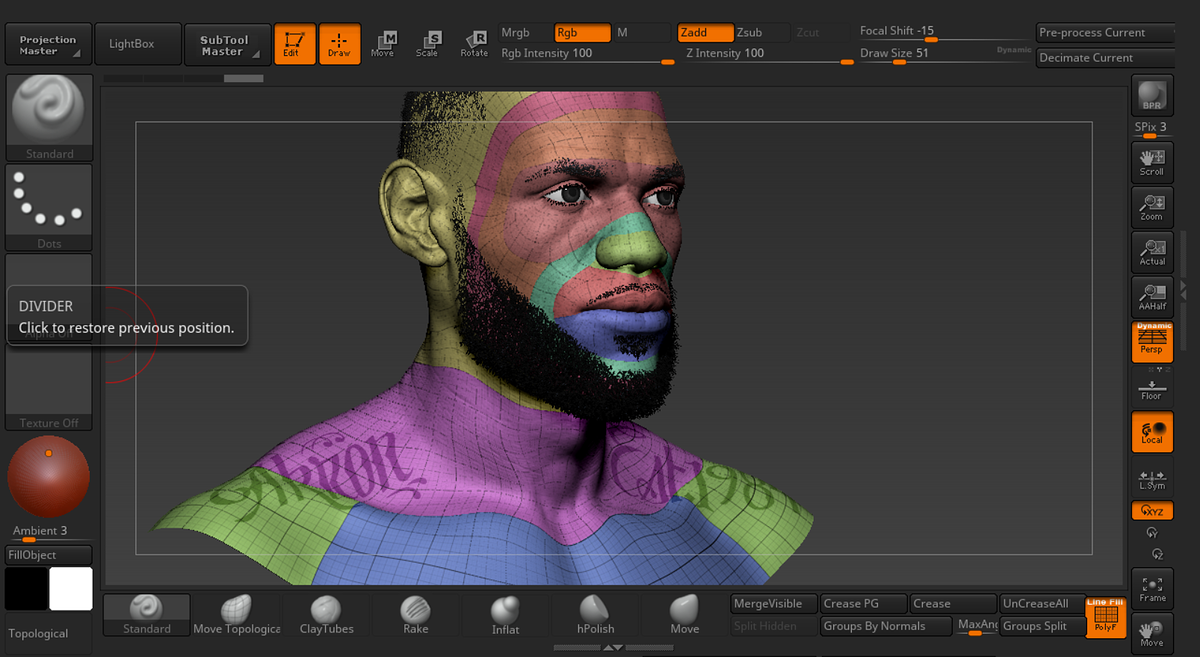Toggle Dynamic draw size option
Screen dimensions: 1200x657
[1013, 50]
